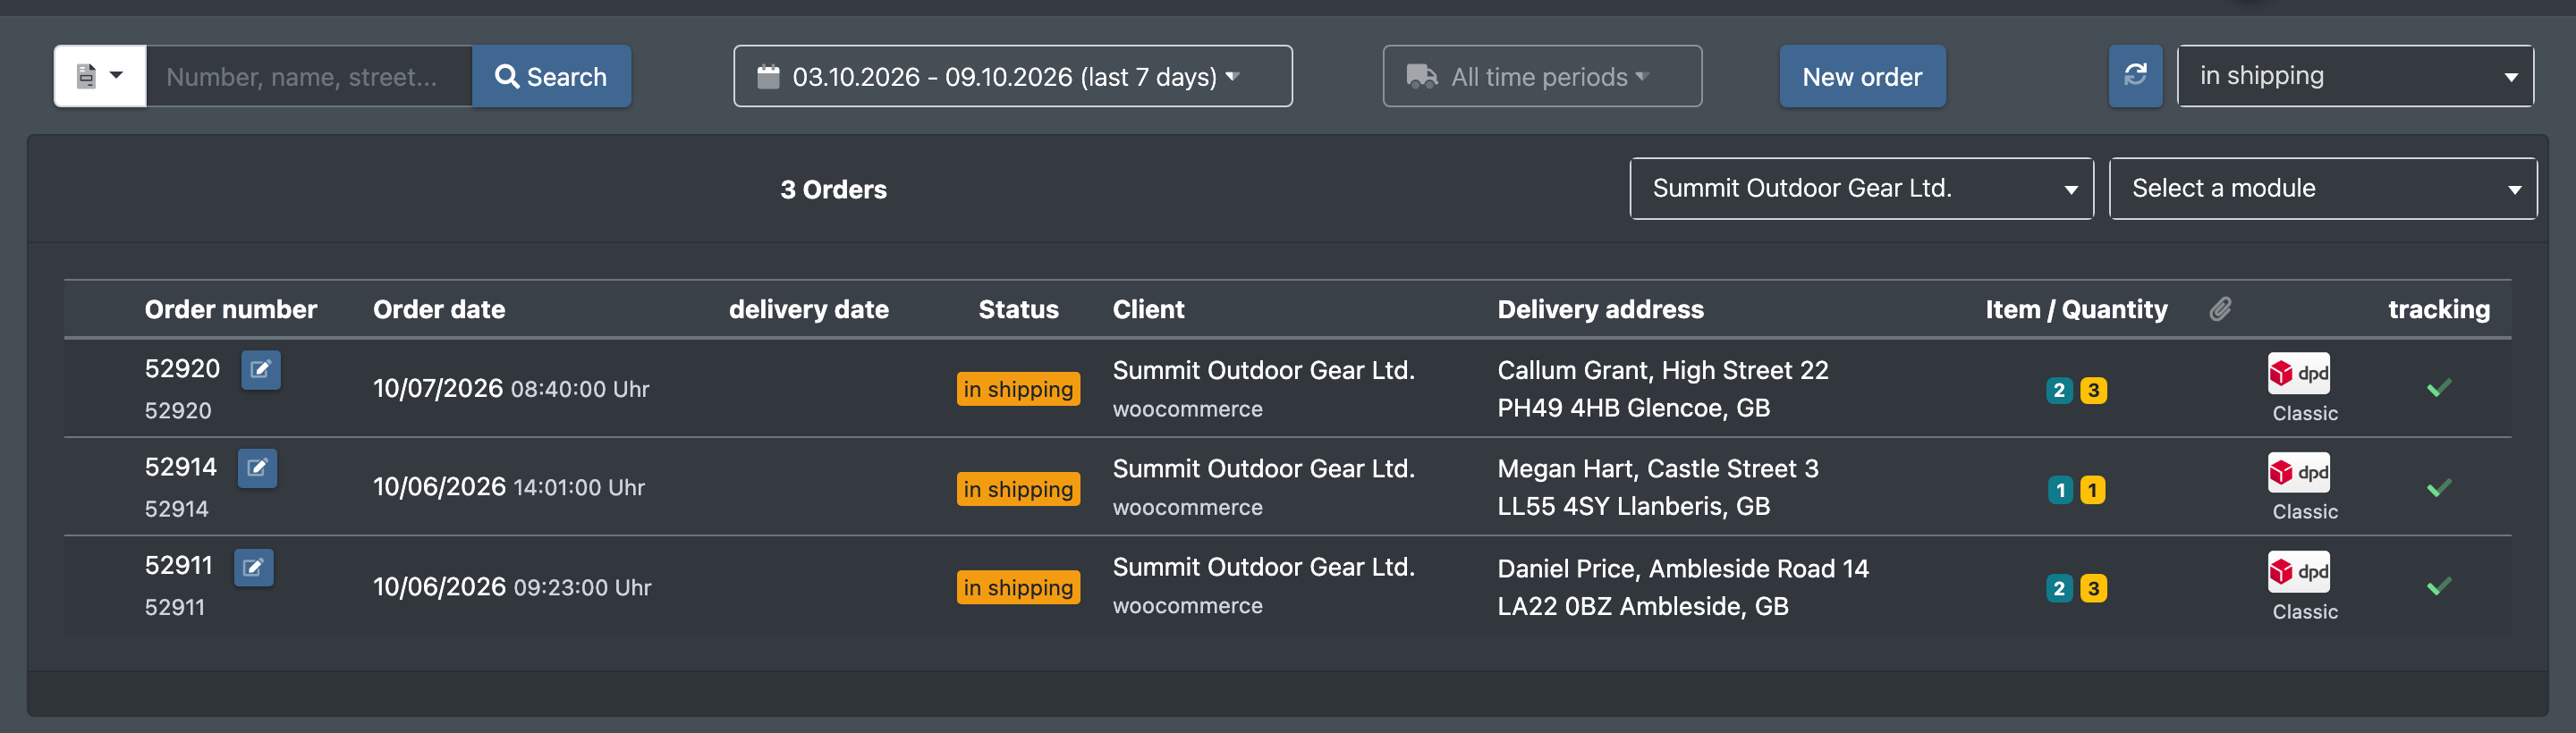
Task: Edit order 52911
Action: 254,567
